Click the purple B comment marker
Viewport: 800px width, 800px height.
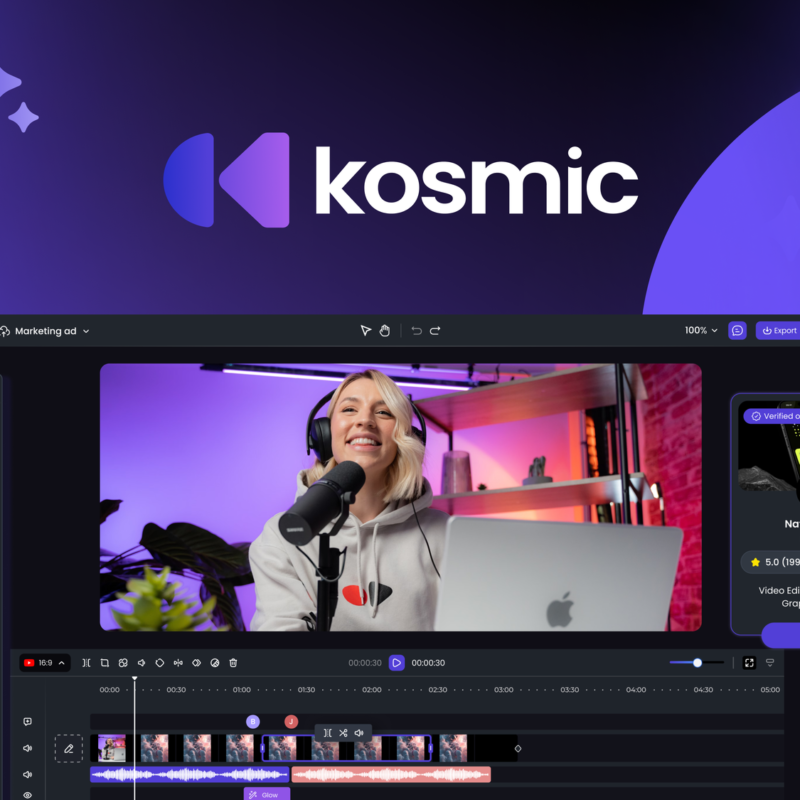[253, 721]
